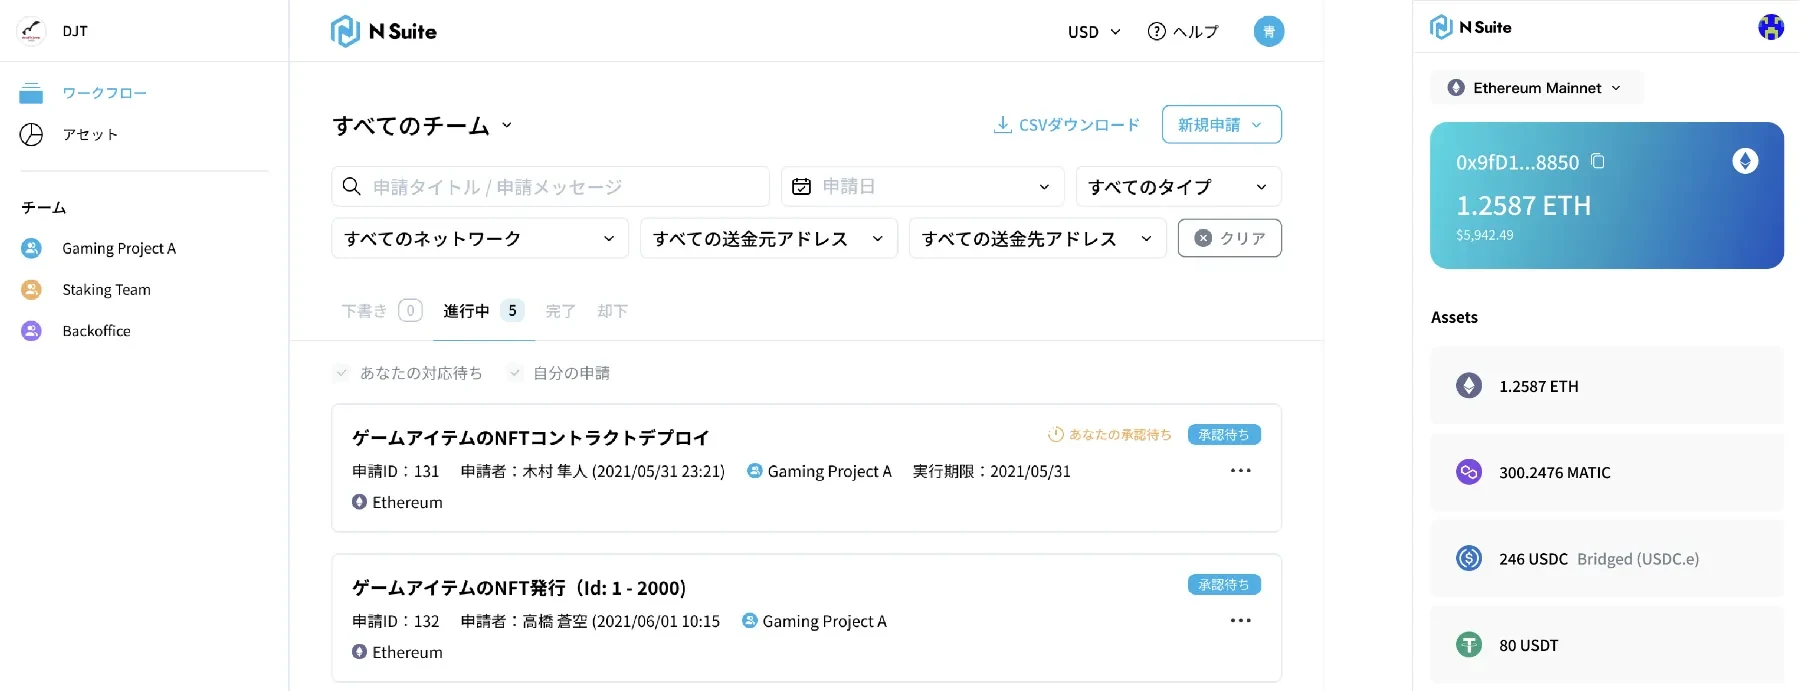Open the すべての送金元アドレス dropdown
Viewport: 1800px width, 691px height.
769,238
